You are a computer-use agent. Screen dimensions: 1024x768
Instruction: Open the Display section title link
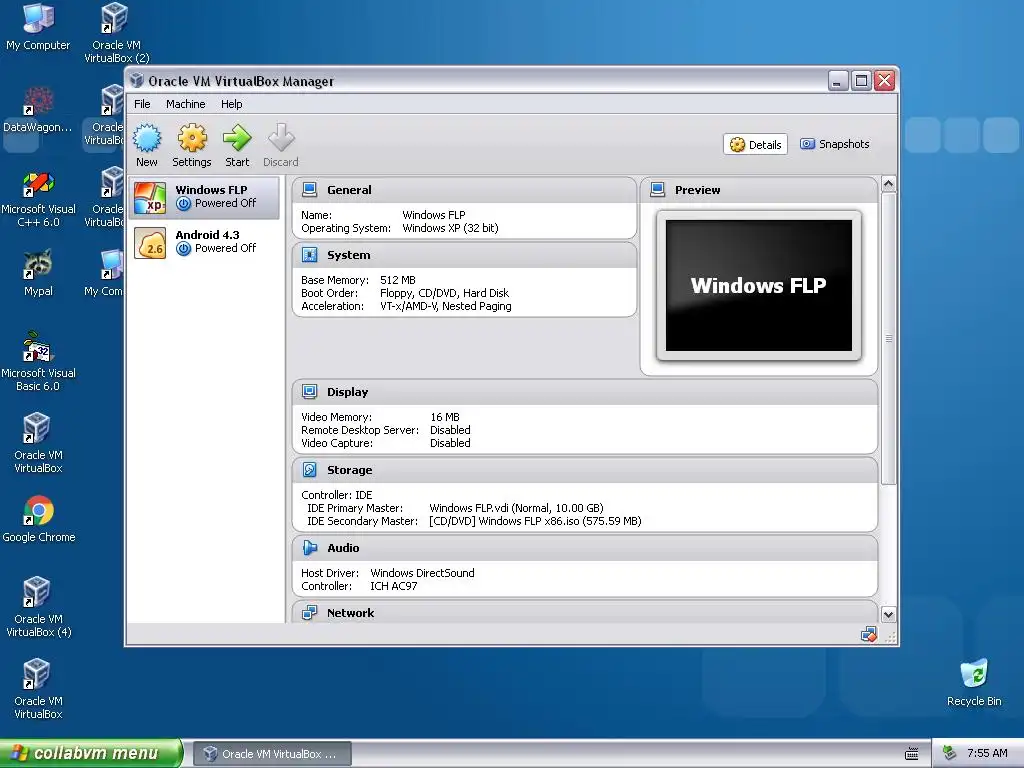pos(347,392)
